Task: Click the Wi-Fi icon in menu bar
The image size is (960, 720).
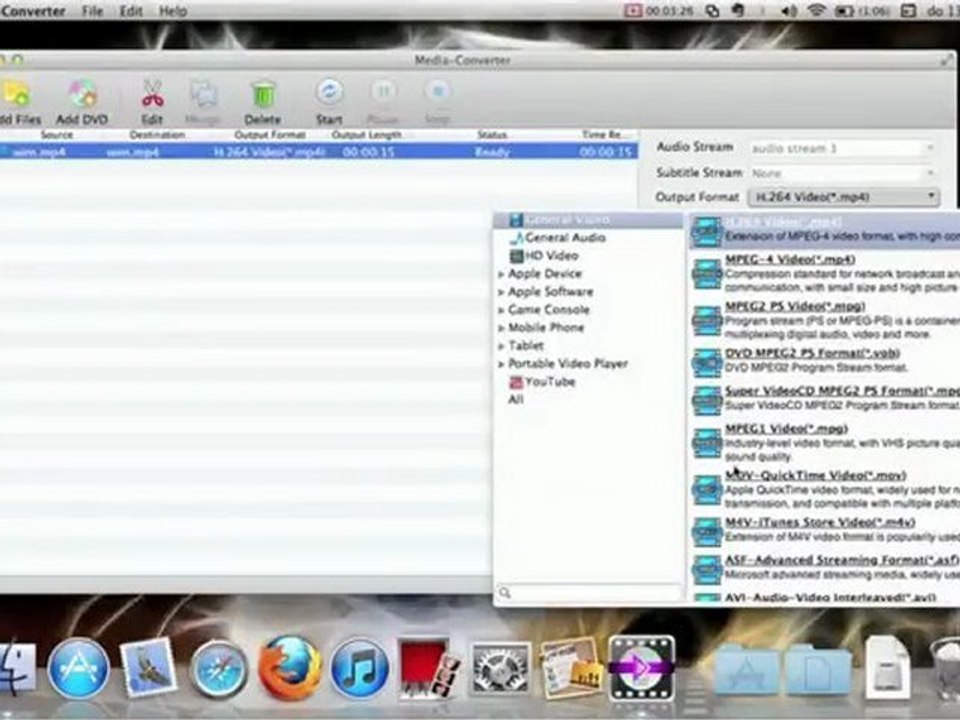Action: 816,11
